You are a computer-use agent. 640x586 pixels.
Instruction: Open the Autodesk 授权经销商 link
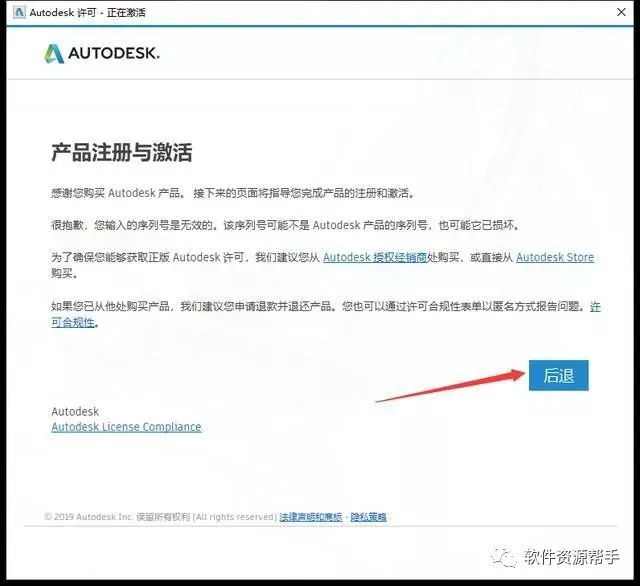375,257
